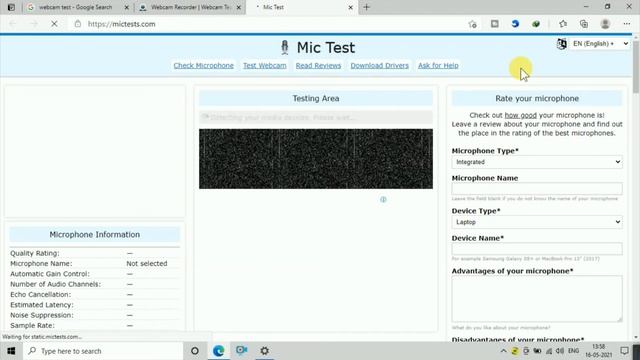Click the 'Sample Rate:' row label
The width and height of the screenshot is (640, 360).
[32, 325]
